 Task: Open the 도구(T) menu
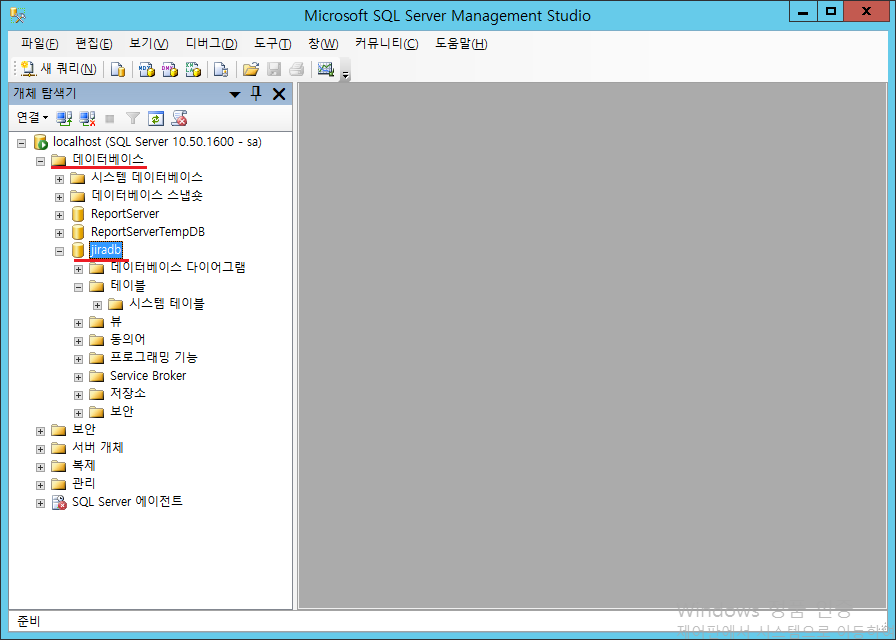272,43
